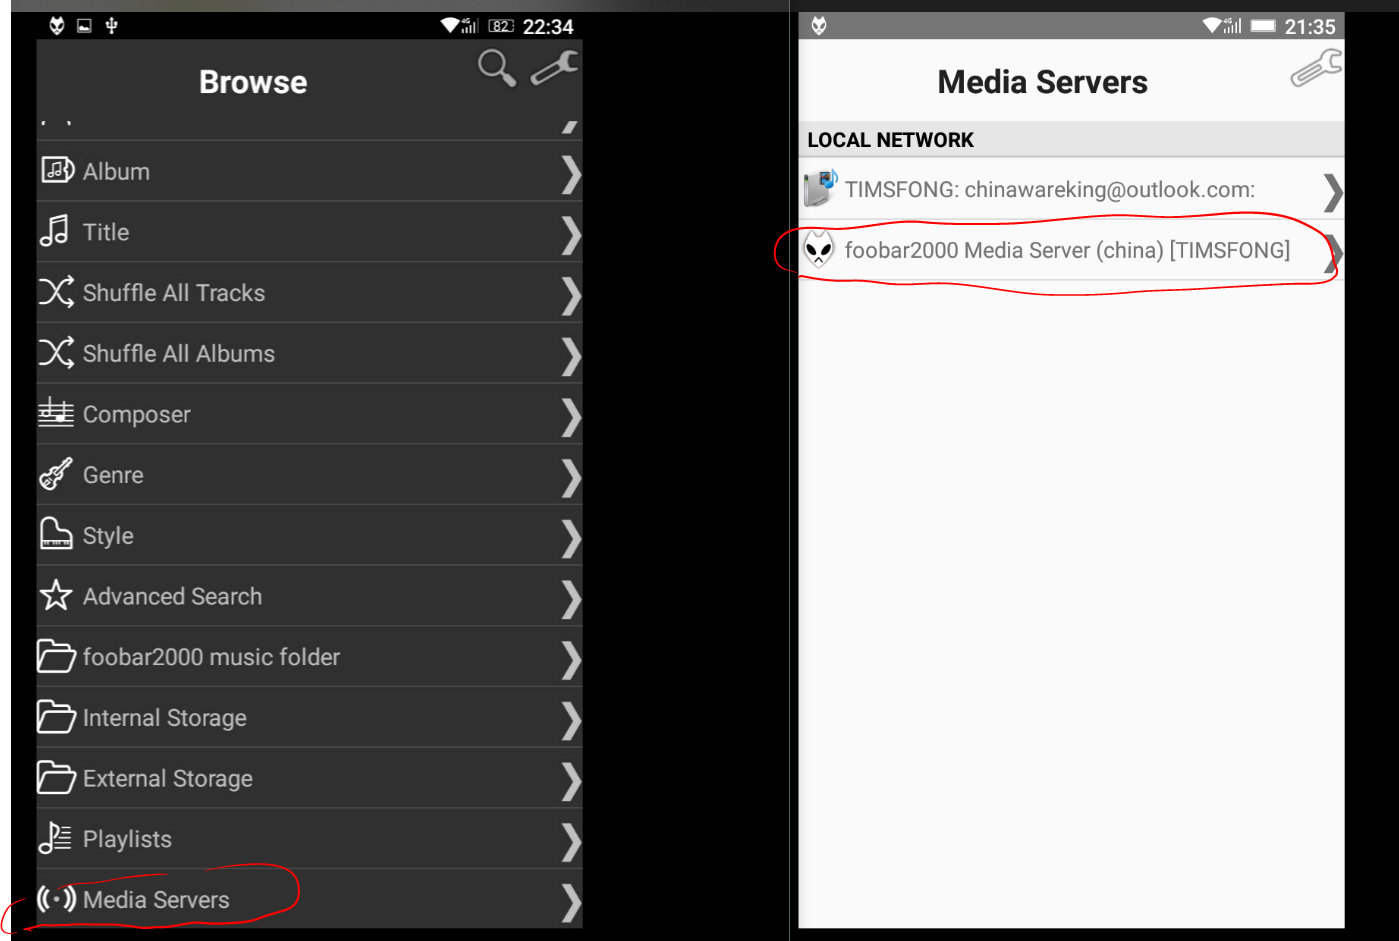
Task: Tap the picture notification icon in the Browse status bar
Action: pos(84,26)
